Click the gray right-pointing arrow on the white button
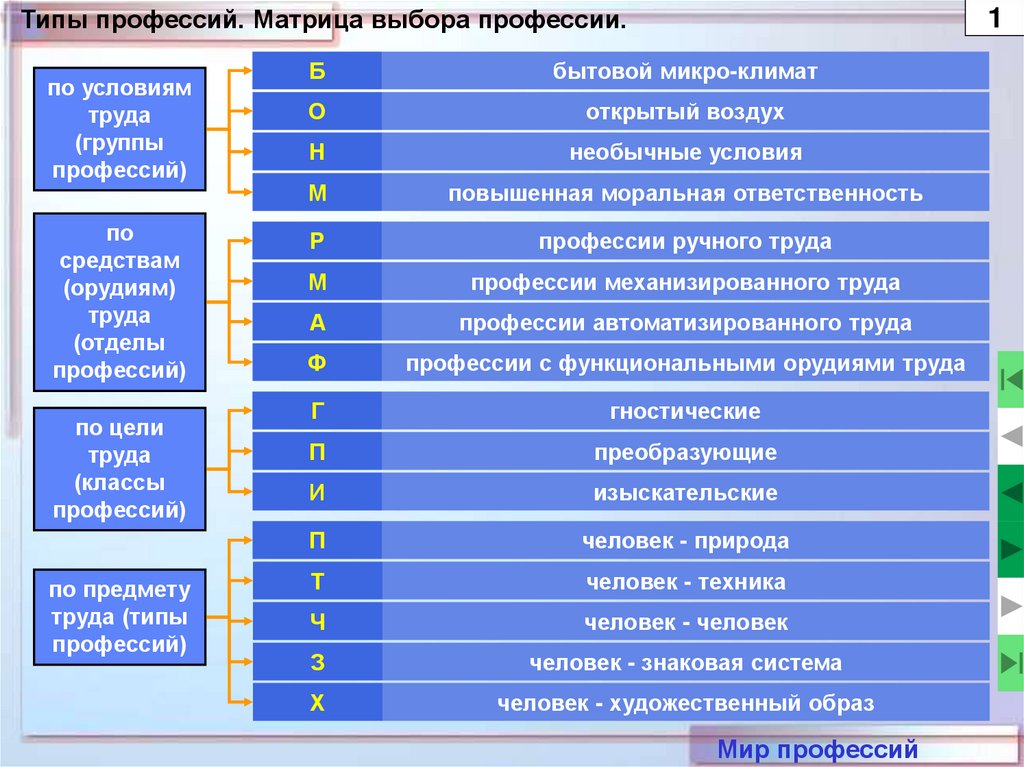 pyautogui.click(x=1011, y=606)
